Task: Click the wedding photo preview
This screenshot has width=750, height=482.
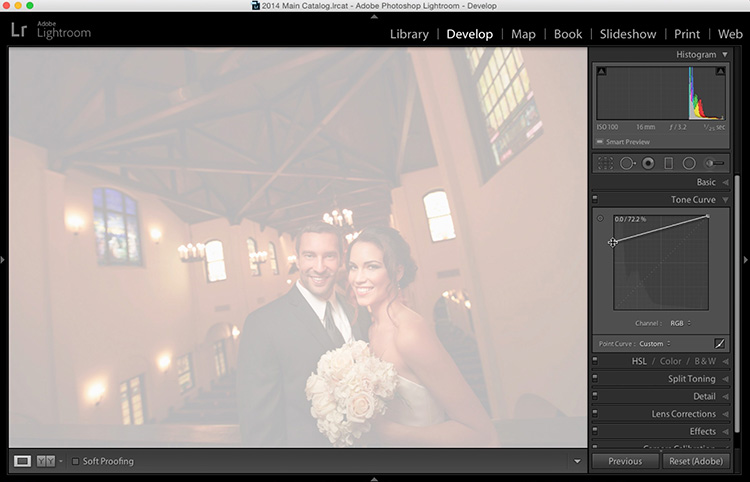Action: click(x=298, y=247)
